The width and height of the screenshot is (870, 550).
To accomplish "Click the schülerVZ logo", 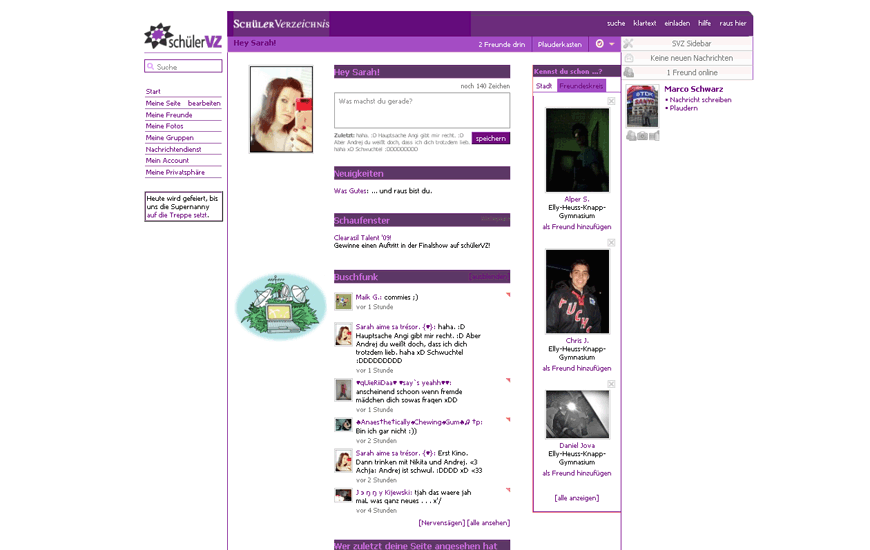I will (x=183, y=37).
